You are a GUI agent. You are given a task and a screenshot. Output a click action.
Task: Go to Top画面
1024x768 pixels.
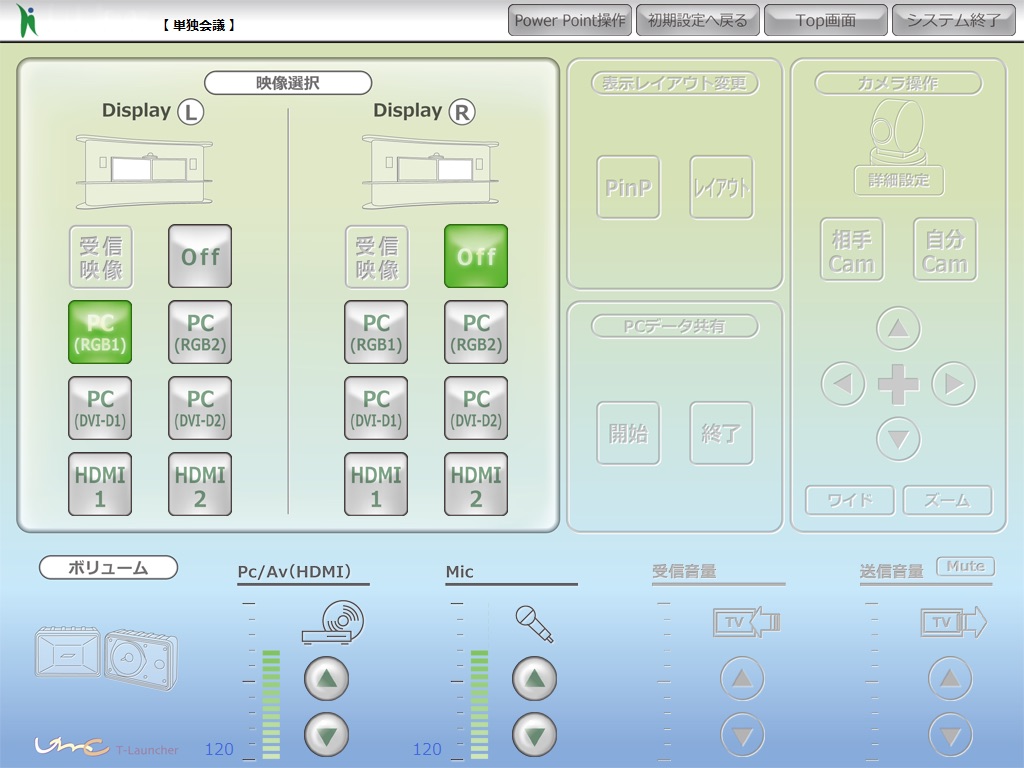tap(825, 20)
